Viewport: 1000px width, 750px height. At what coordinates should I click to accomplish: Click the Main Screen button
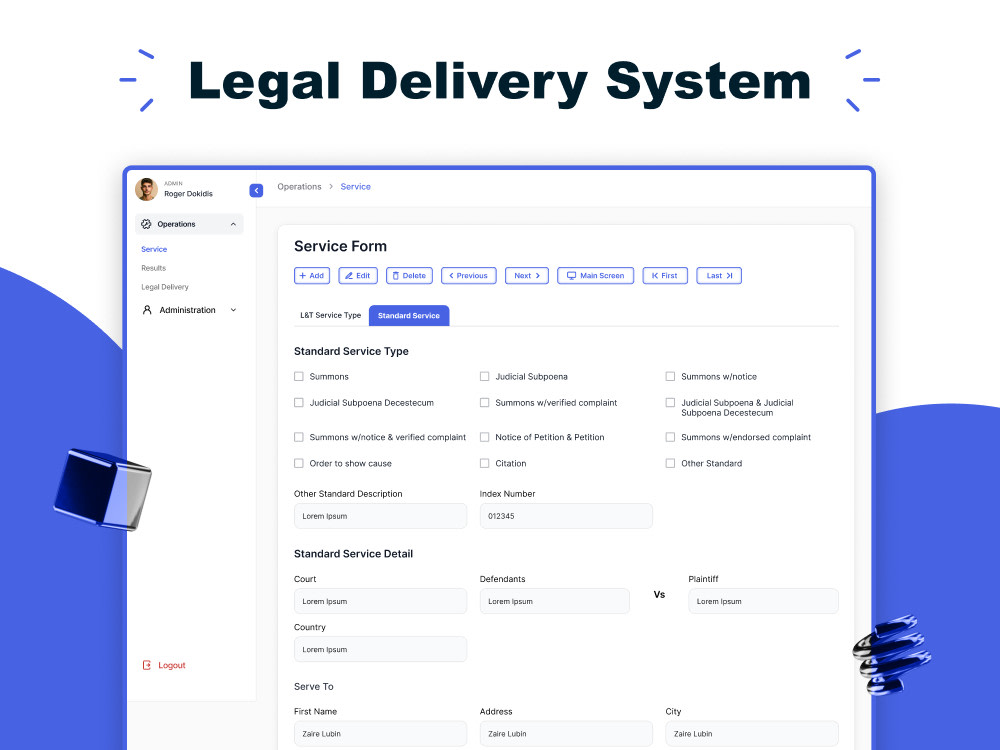[596, 276]
